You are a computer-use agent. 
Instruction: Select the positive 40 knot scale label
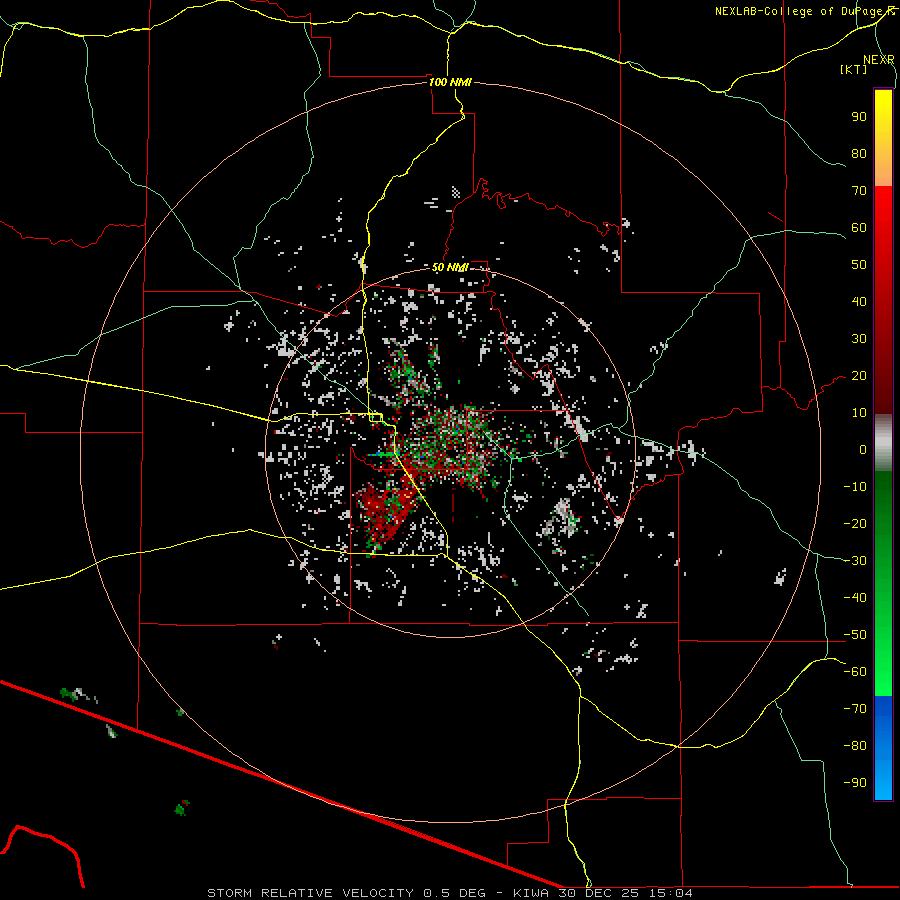point(859,302)
